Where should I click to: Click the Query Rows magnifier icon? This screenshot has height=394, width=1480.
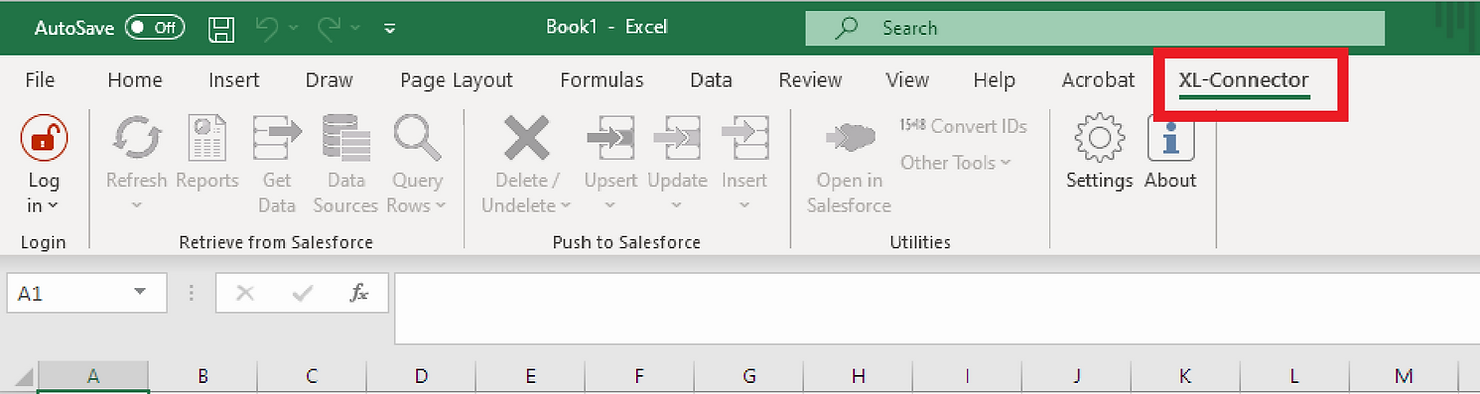[417, 138]
